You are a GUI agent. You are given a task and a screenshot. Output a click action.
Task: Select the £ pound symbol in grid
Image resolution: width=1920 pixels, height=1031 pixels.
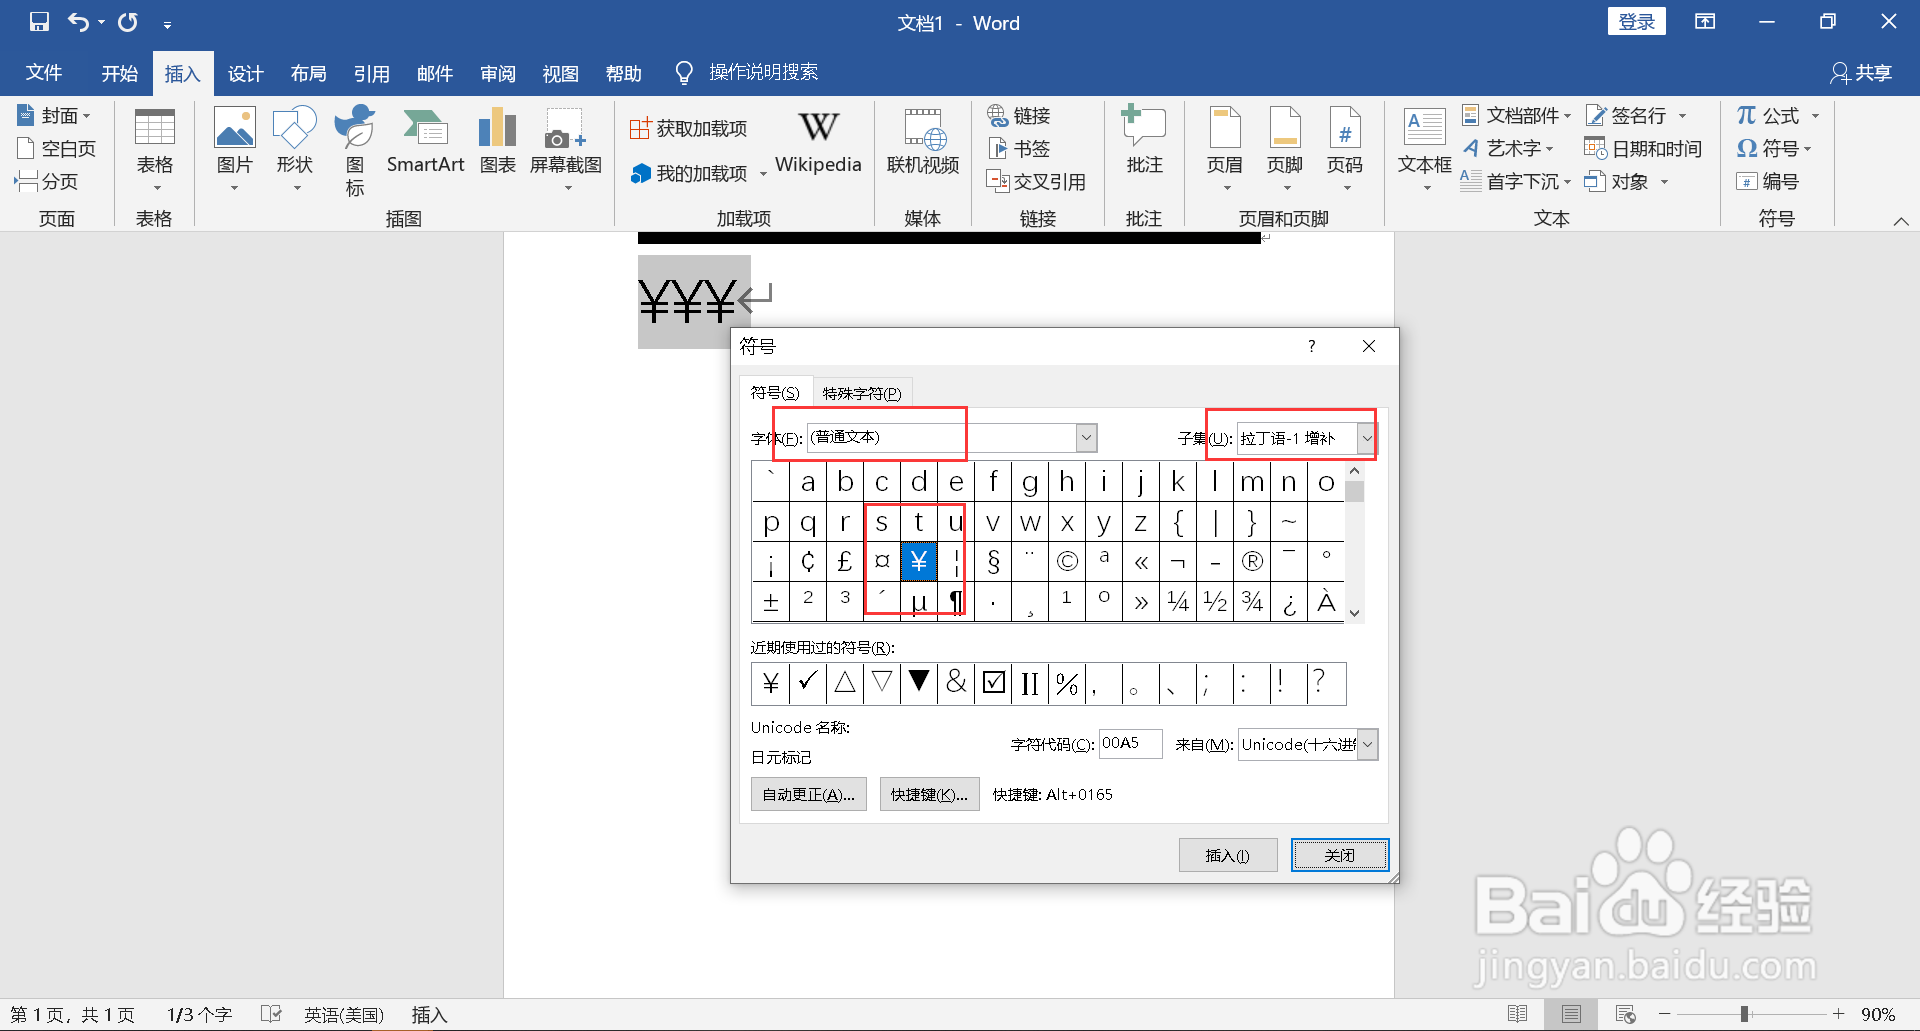[845, 562]
